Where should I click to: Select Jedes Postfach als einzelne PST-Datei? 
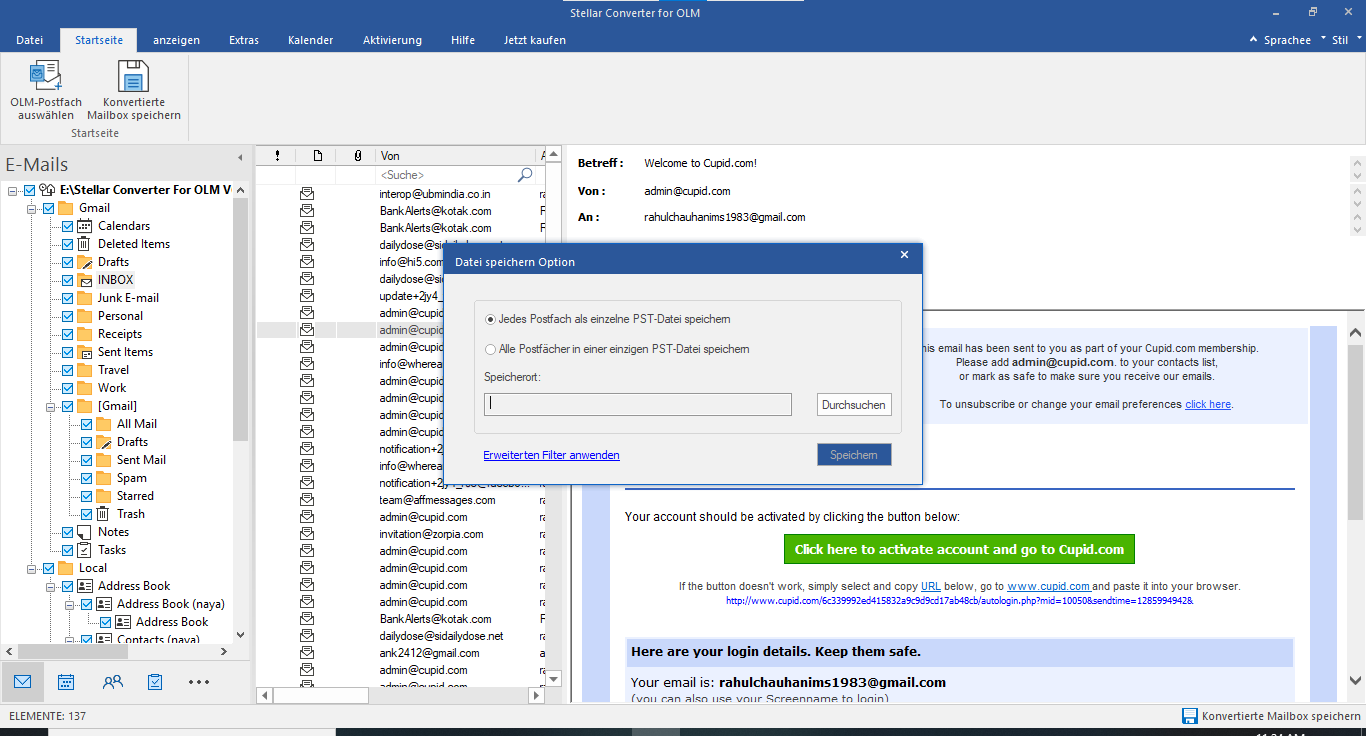(490, 319)
